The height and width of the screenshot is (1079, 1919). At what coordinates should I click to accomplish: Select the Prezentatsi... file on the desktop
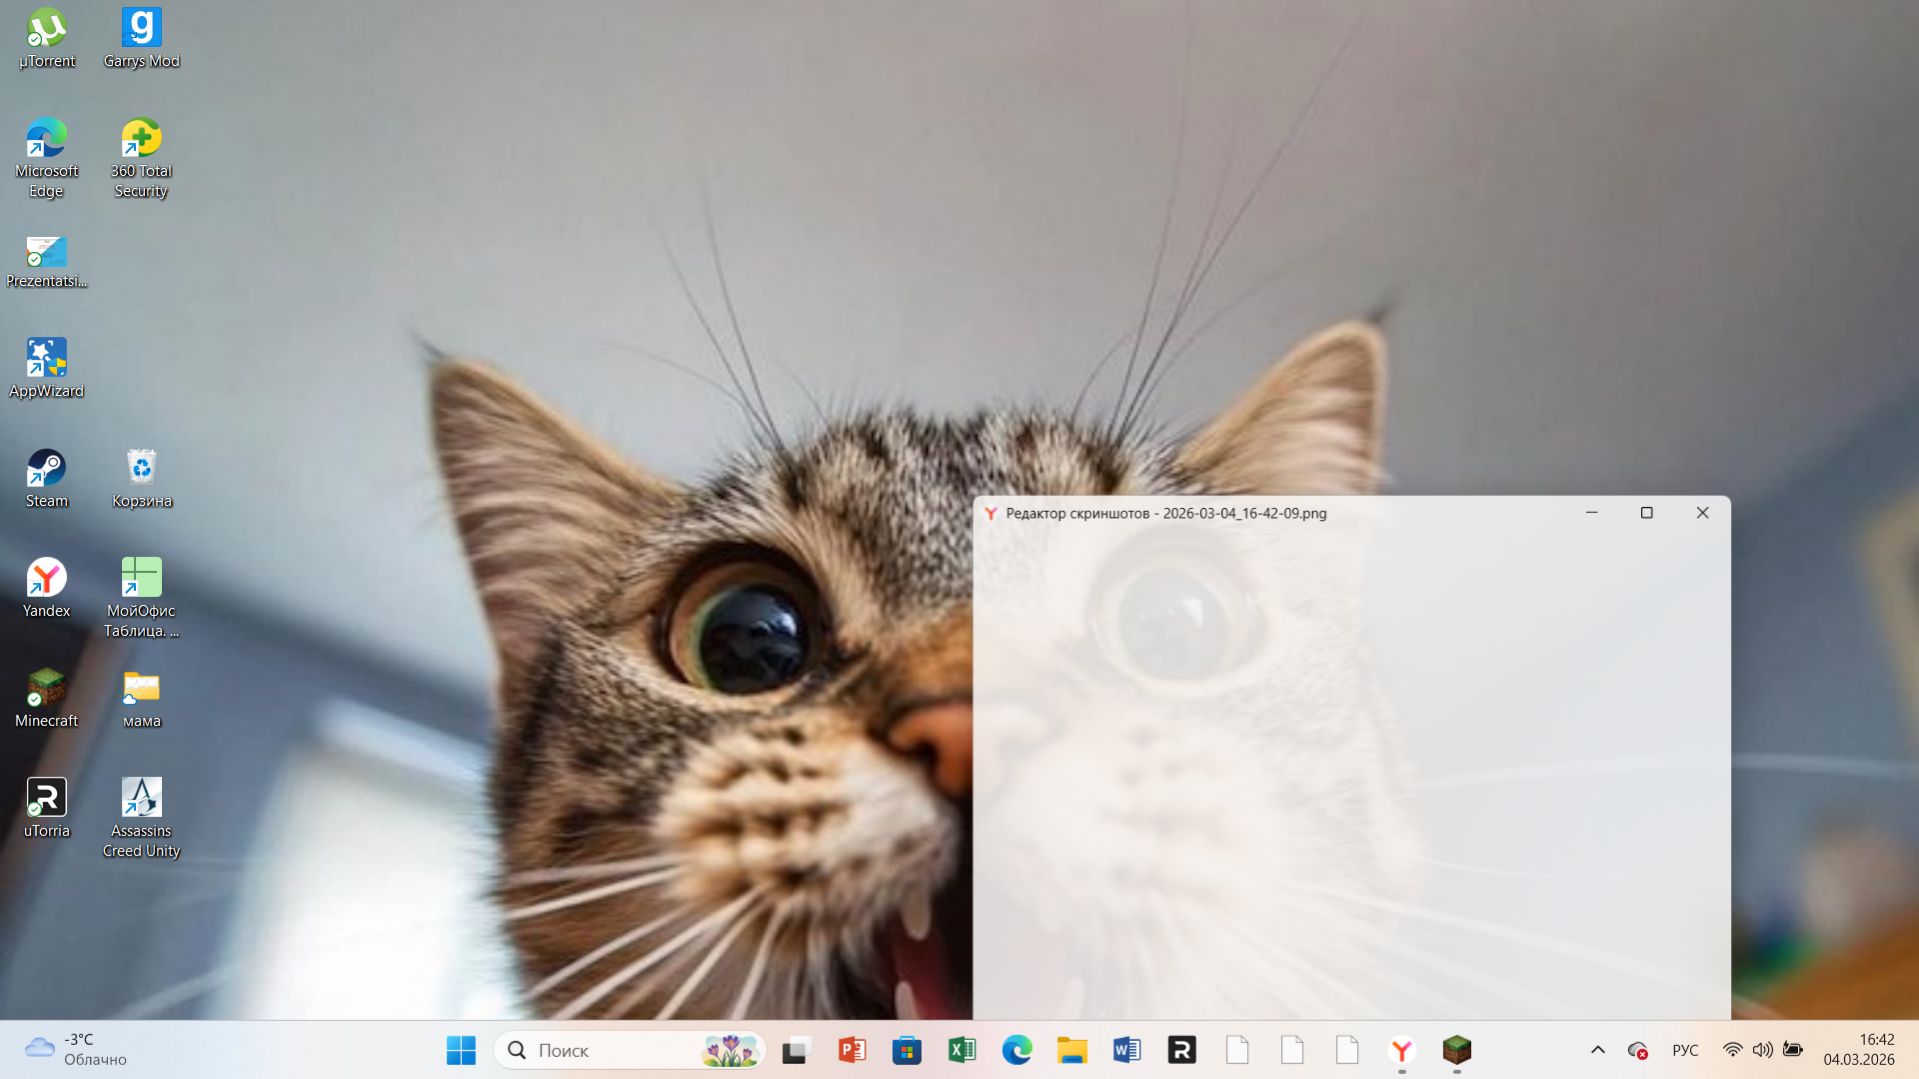click(x=46, y=262)
